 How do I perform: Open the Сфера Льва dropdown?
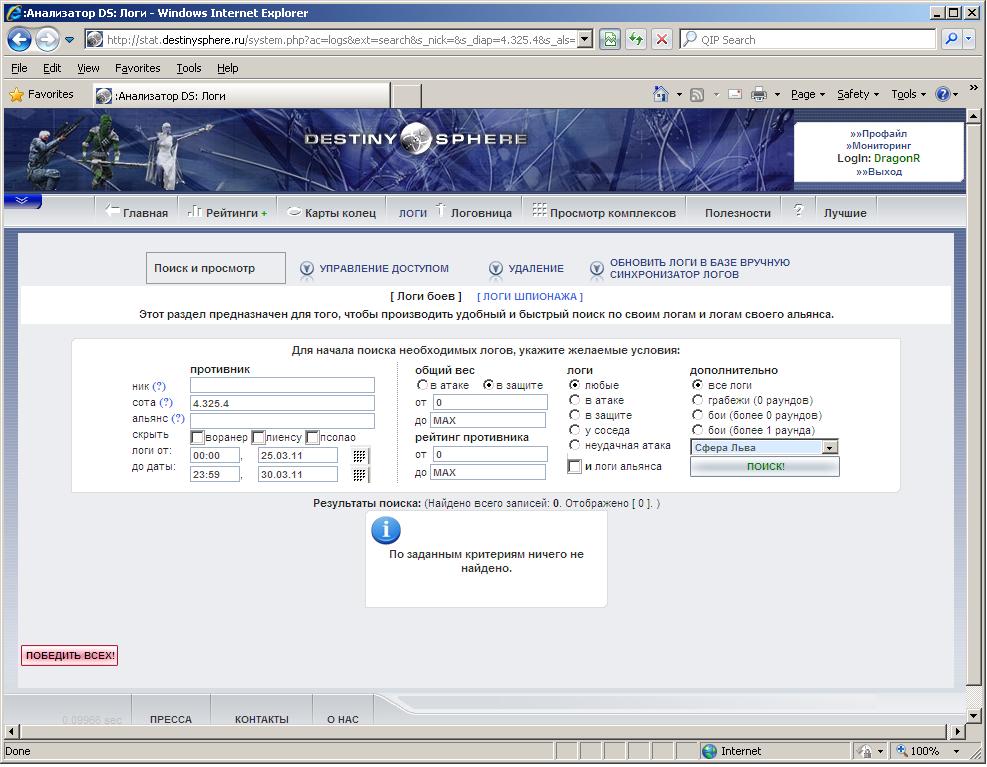click(764, 447)
